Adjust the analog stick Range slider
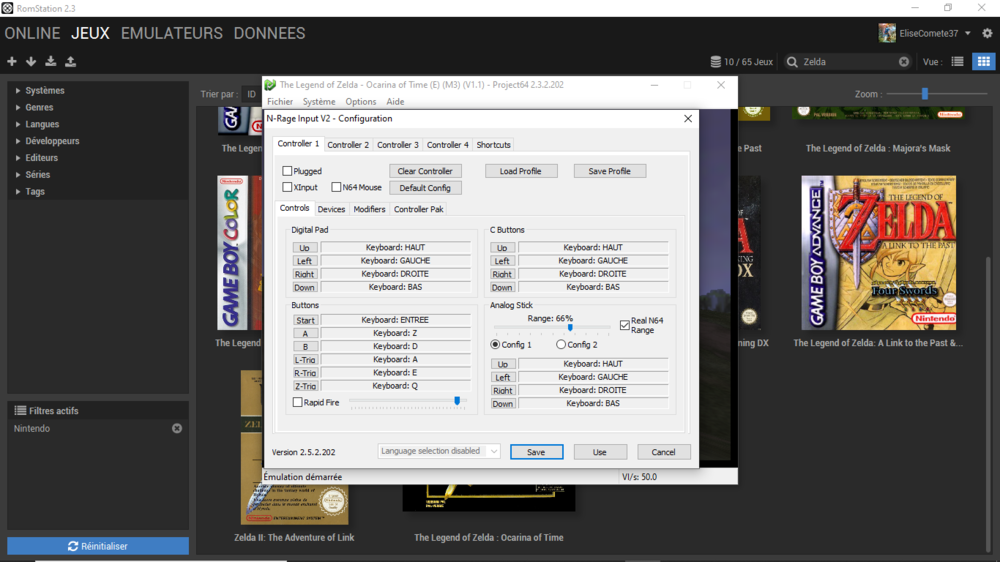Screen dimensions: 1000x562 tap(570, 328)
